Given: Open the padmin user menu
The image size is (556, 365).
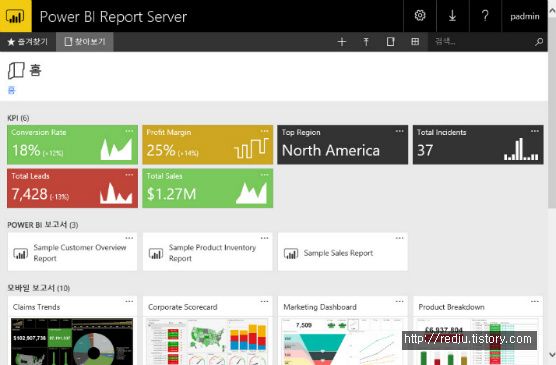Looking at the screenshot, I should [x=525, y=16].
